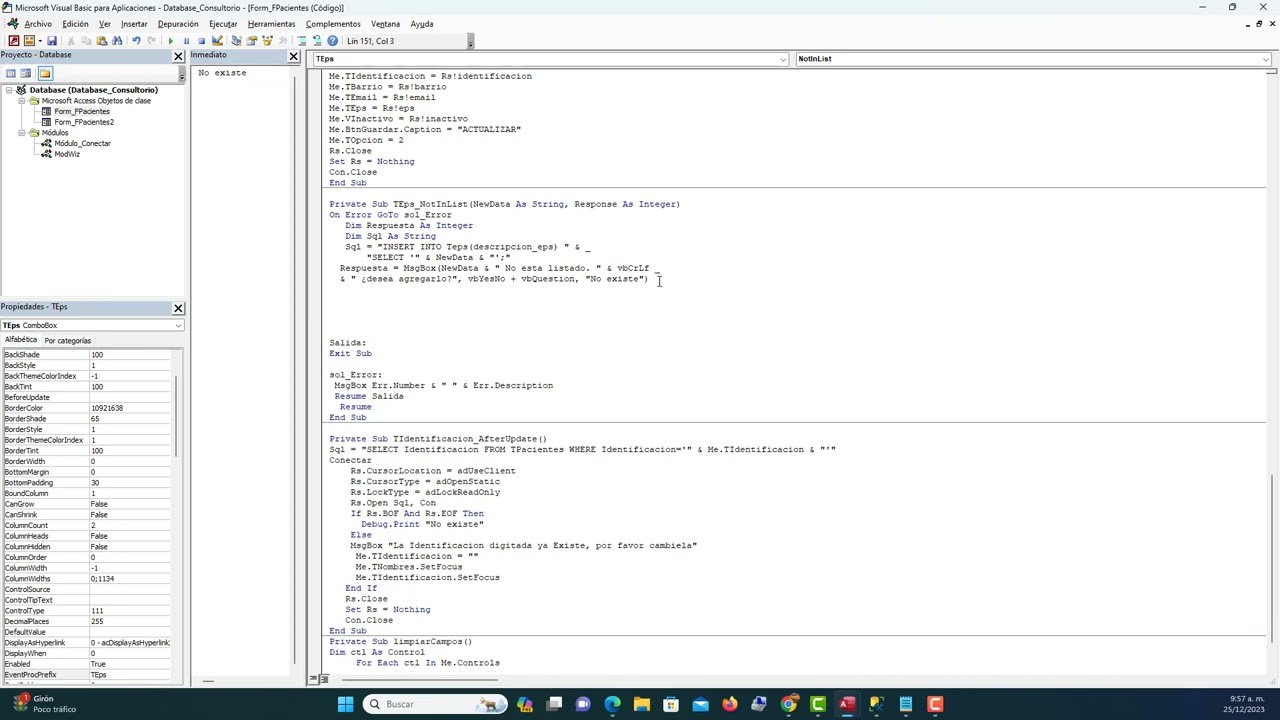This screenshot has height=720, width=1280.
Task: Click the Insert UserForm toolbar icon
Action: [29, 41]
